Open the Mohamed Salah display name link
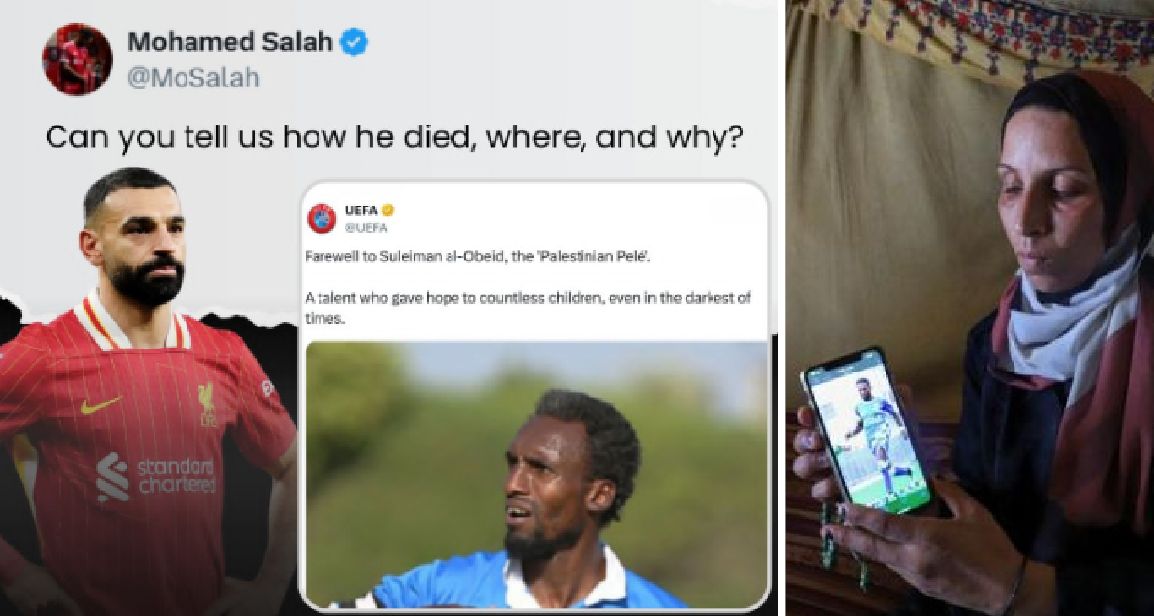The width and height of the screenshot is (1154, 616). 230,42
